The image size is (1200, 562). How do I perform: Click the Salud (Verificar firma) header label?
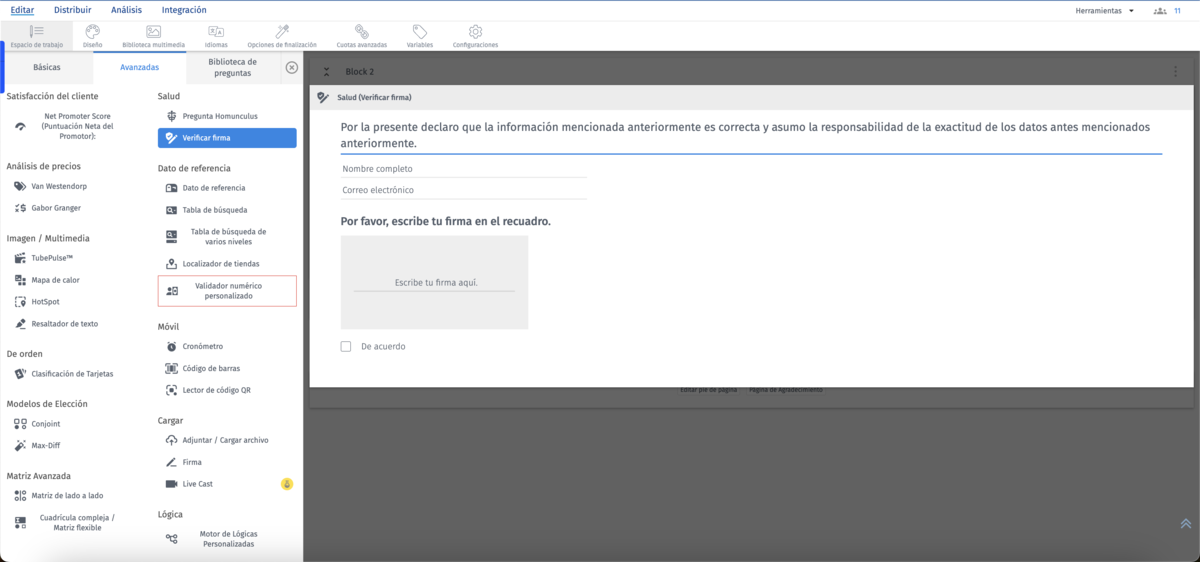[x=374, y=98]
